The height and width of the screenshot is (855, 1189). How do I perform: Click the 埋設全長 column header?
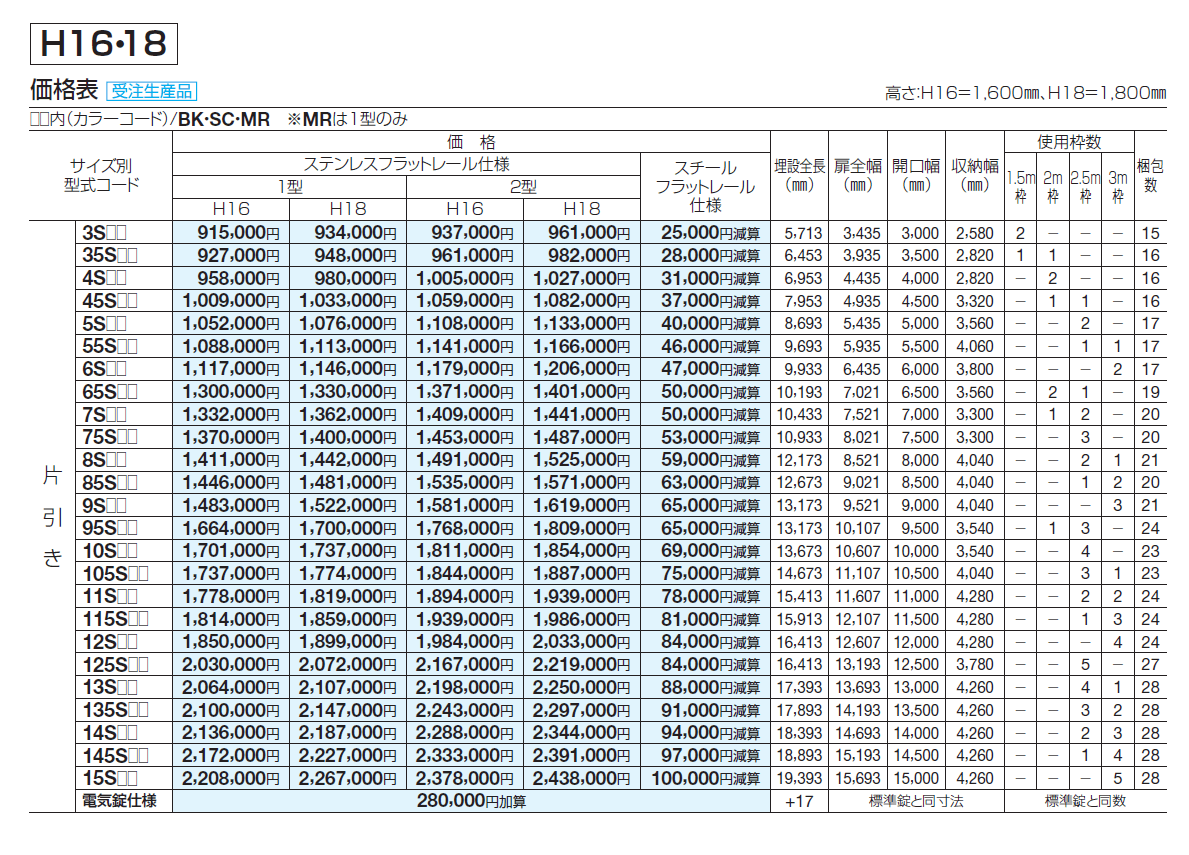[800, 175]
